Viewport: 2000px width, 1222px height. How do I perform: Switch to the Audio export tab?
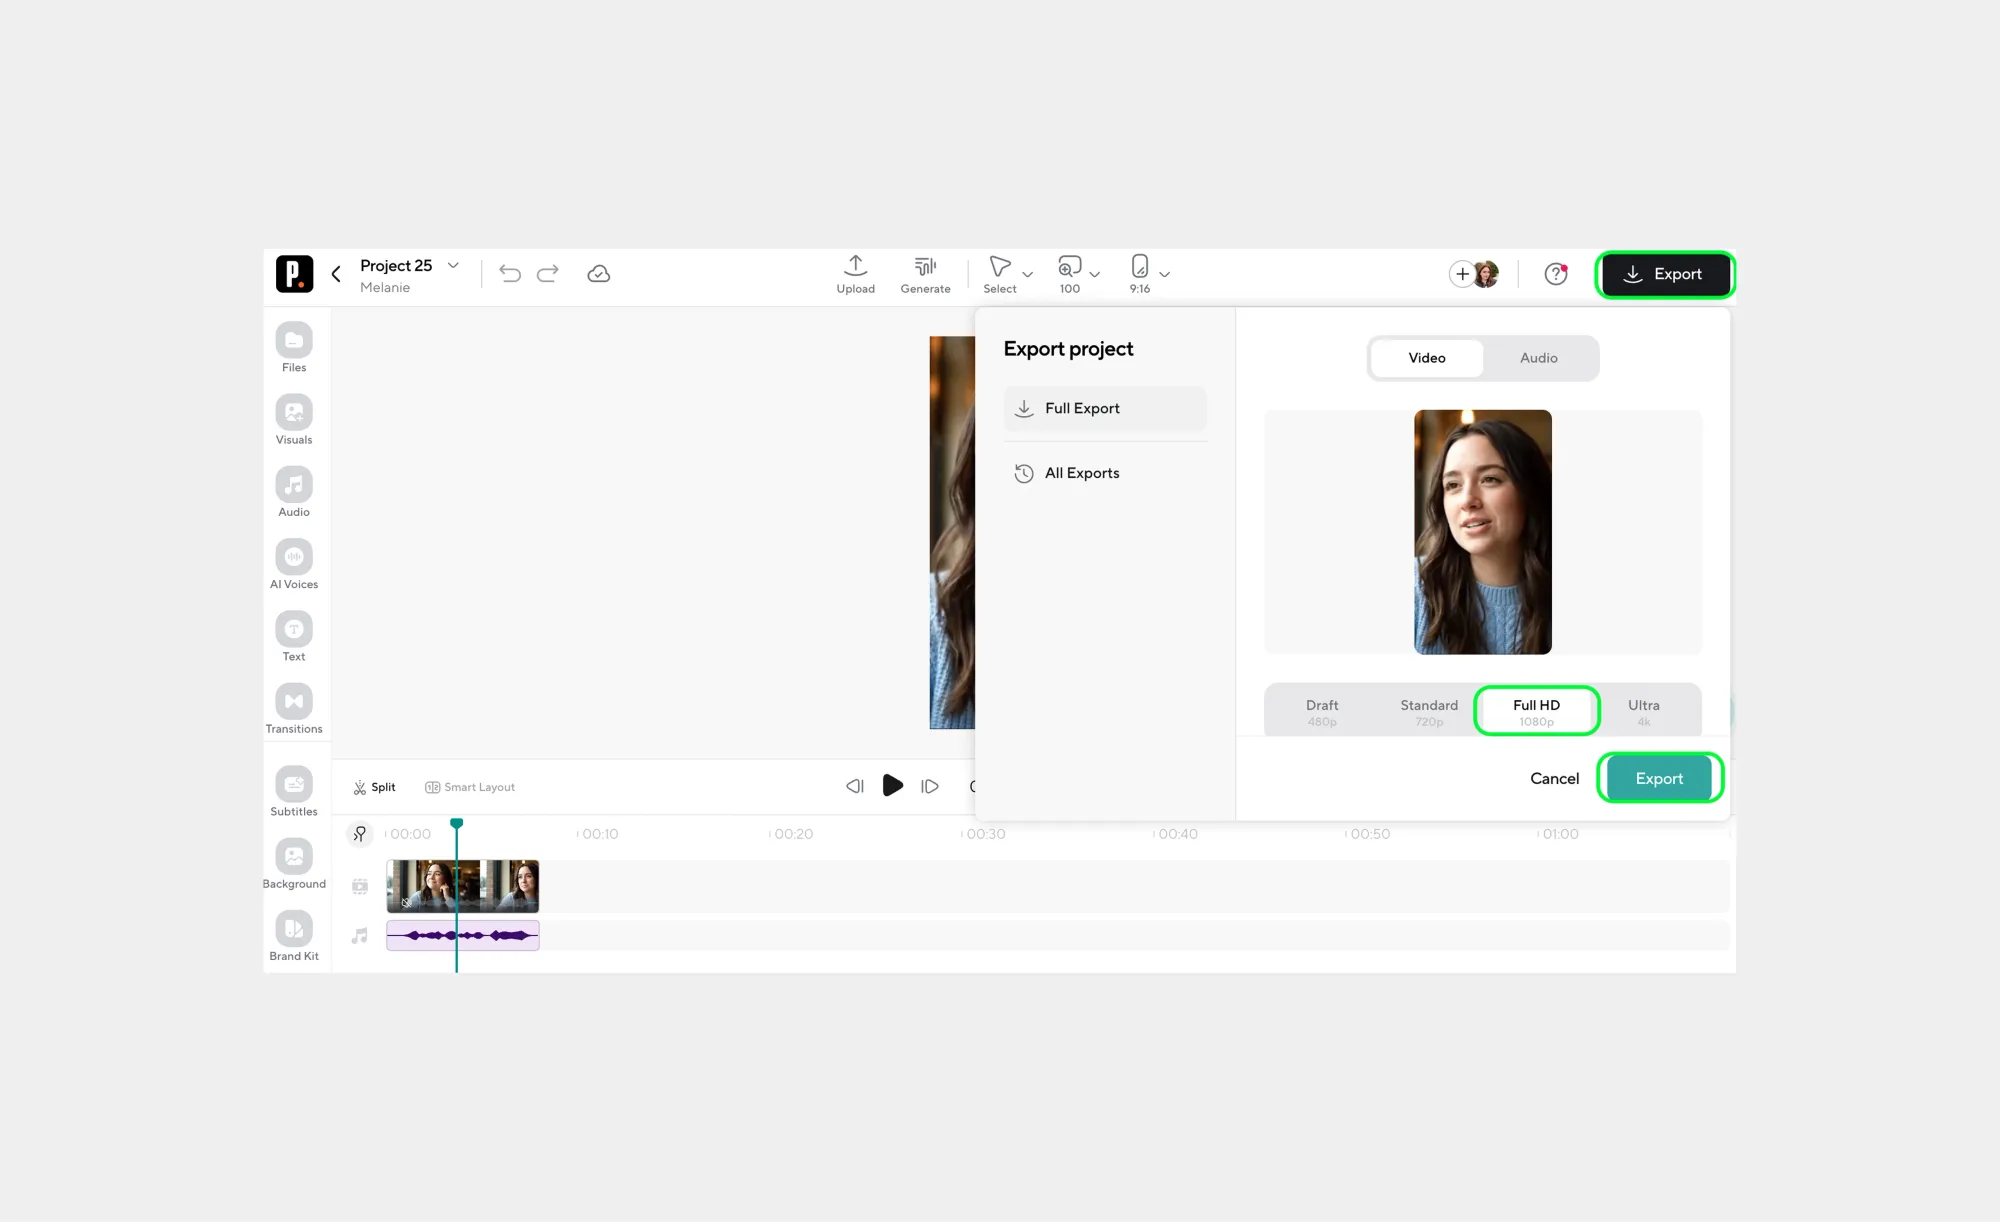point(1538,358)
